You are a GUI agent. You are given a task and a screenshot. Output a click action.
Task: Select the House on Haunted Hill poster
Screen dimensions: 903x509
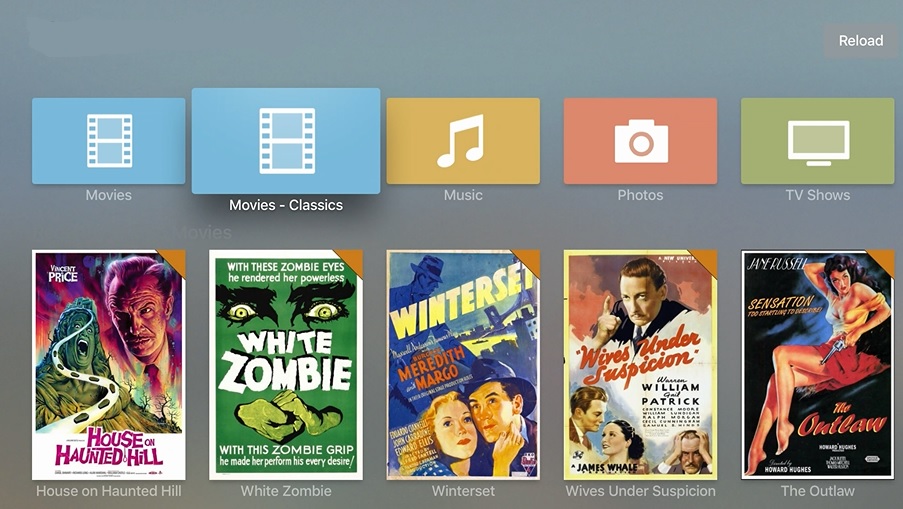point(109,365)
